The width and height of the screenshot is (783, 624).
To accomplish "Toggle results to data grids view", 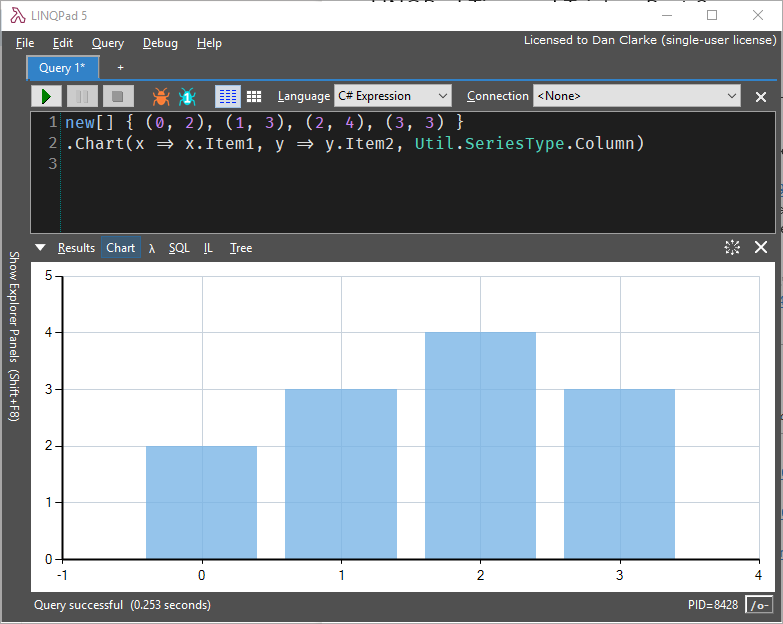I will pos(254,96).
